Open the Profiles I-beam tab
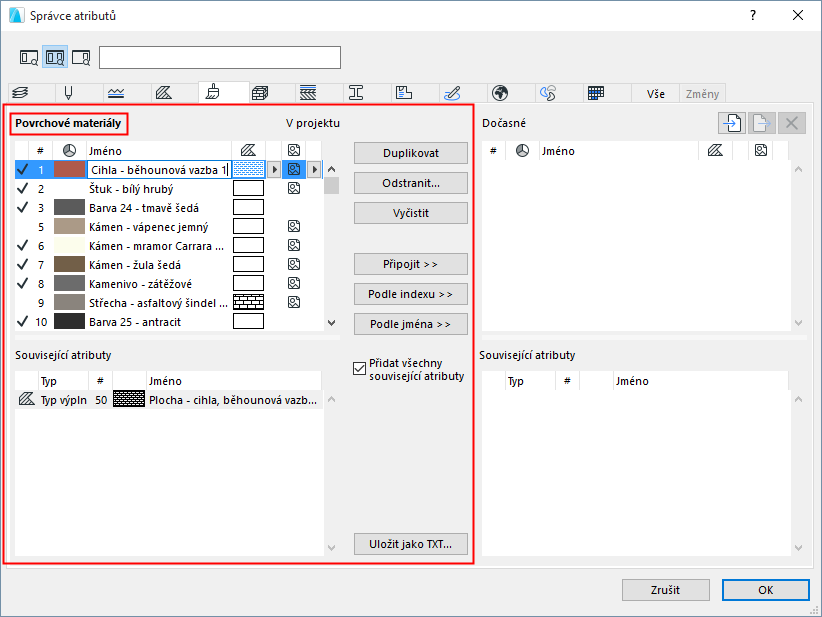This screenshot has width=822, height=617. pyautogui.click(x=356, y=93)
